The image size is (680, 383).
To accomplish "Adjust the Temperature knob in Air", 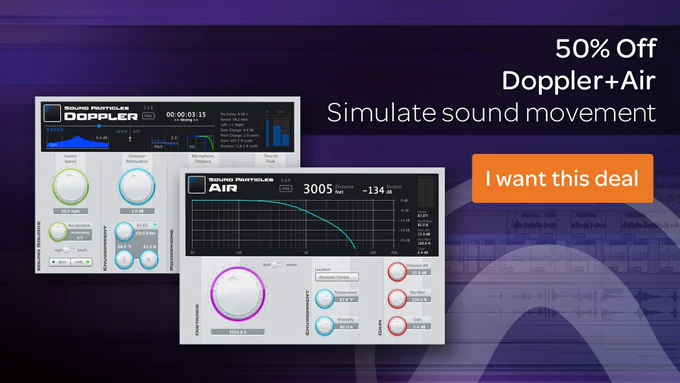I will 324,299.
